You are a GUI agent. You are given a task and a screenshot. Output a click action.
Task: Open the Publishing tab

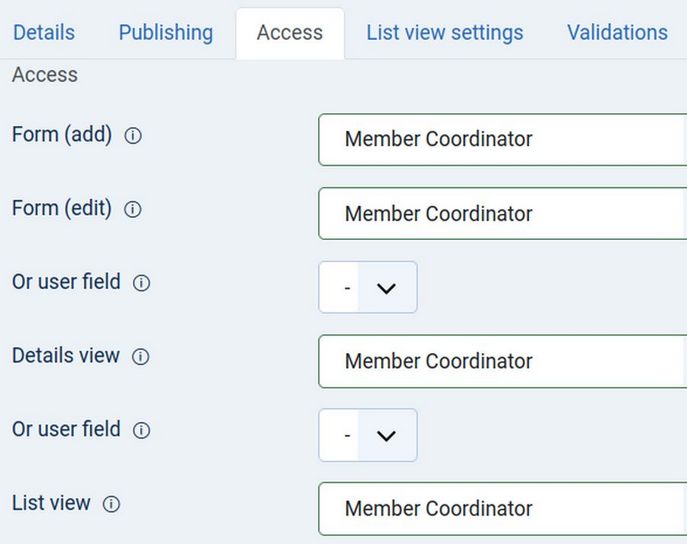click(x=166, y=33)
